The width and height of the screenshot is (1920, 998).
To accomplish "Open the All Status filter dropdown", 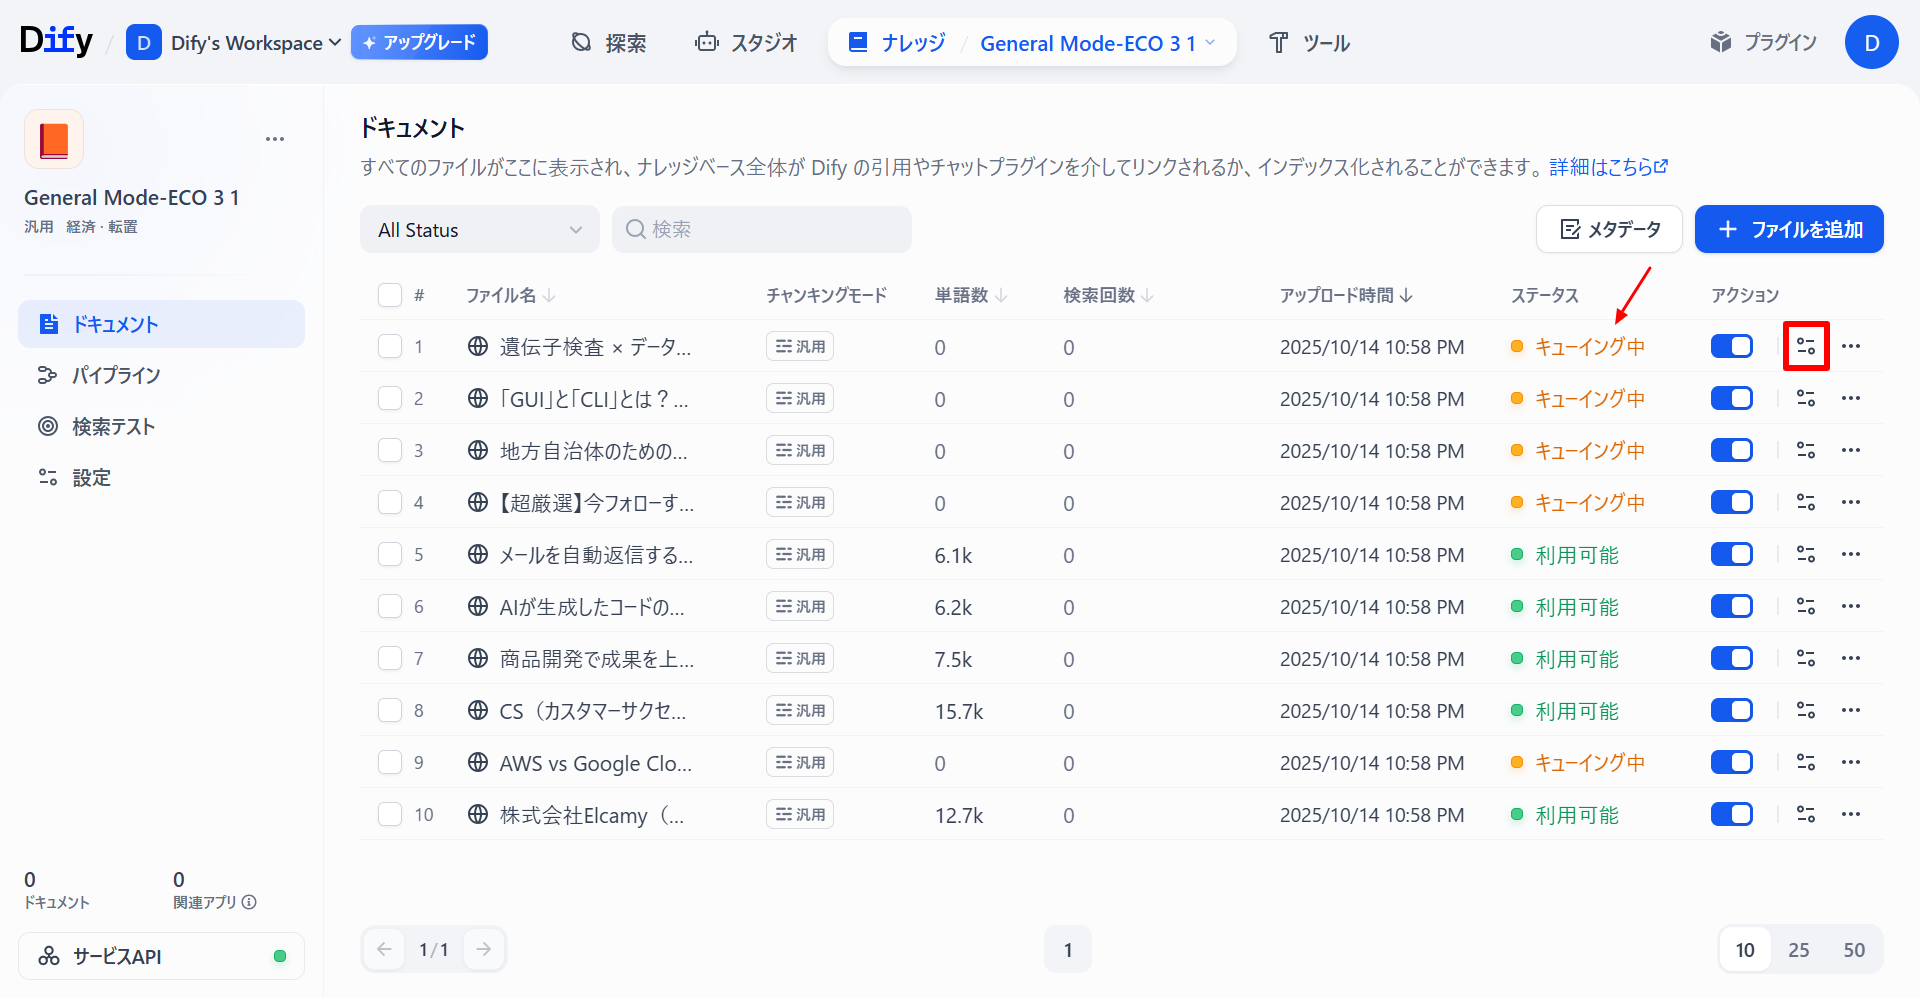I will tap(479, 230).
